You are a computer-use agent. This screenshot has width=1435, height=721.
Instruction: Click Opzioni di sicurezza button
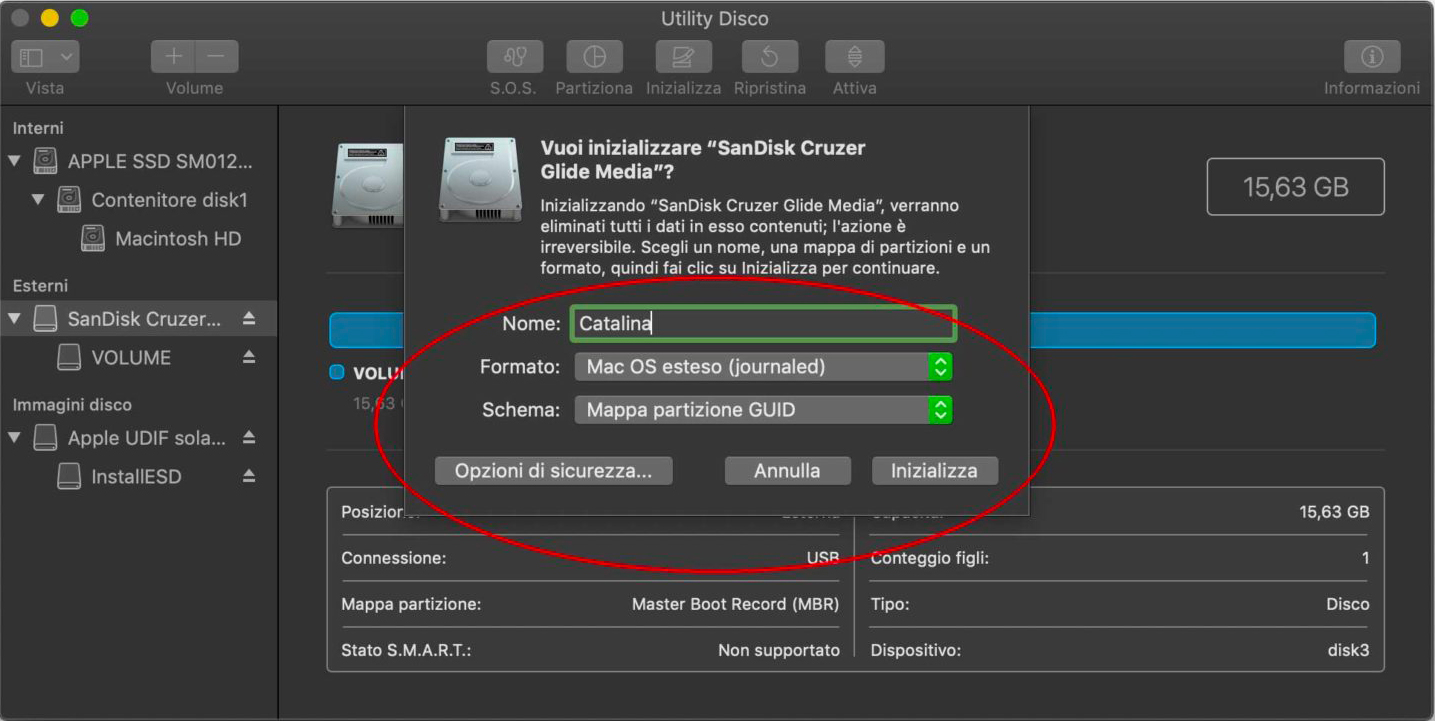tap(553, 471)
